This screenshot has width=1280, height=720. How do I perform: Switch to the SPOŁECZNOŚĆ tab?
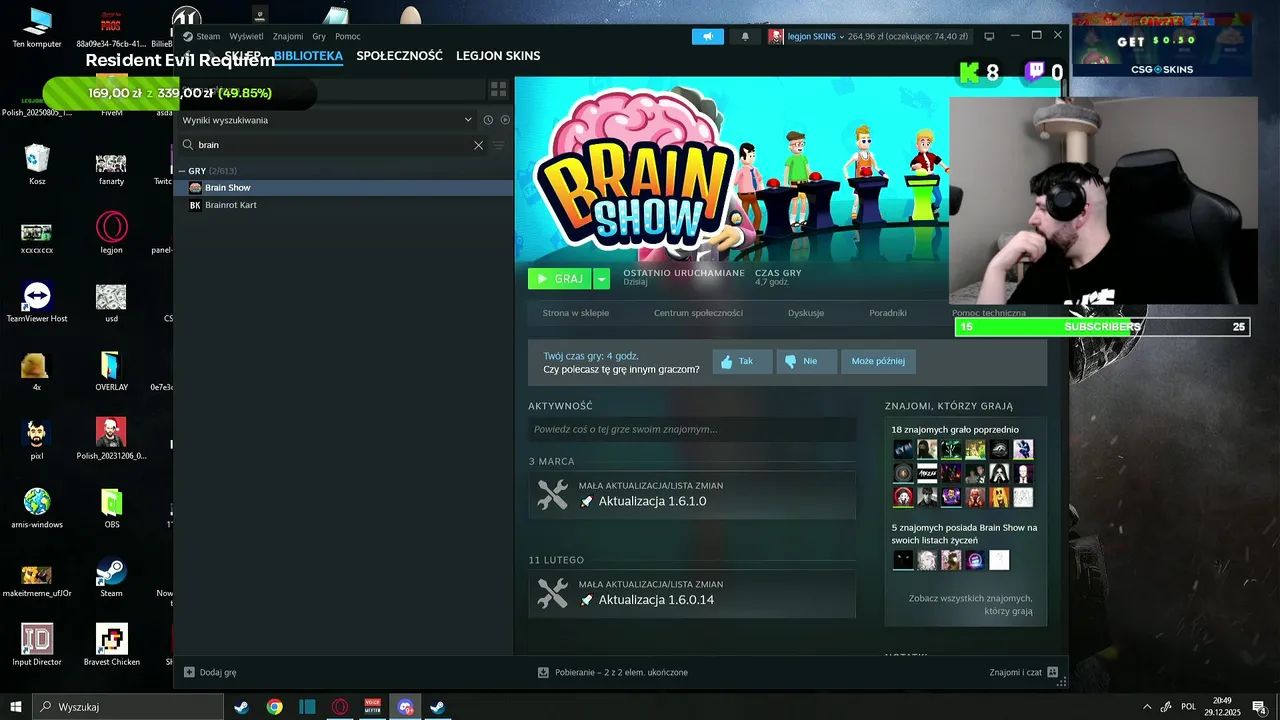(399, 56)
